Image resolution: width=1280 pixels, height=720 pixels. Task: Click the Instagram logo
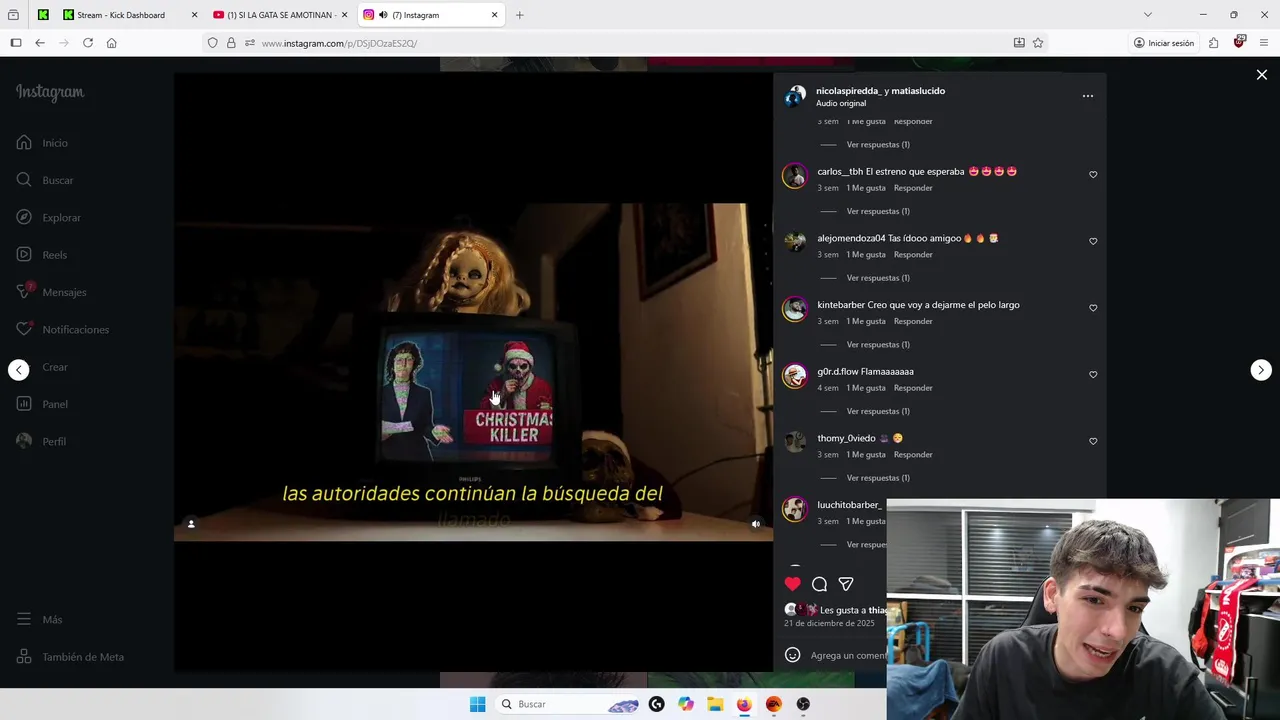point(50,92)
